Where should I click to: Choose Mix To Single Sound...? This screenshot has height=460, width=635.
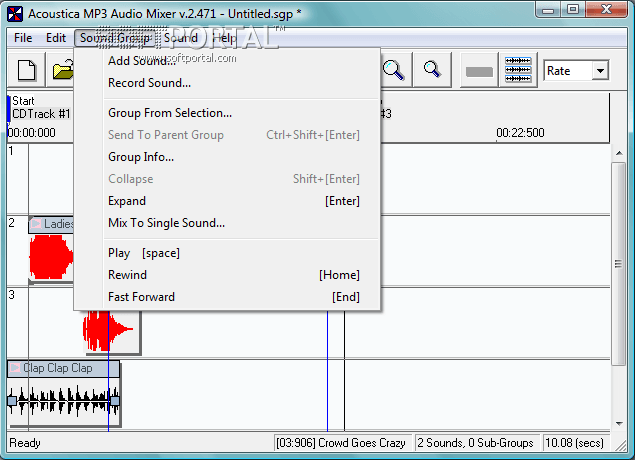[227, 223]
